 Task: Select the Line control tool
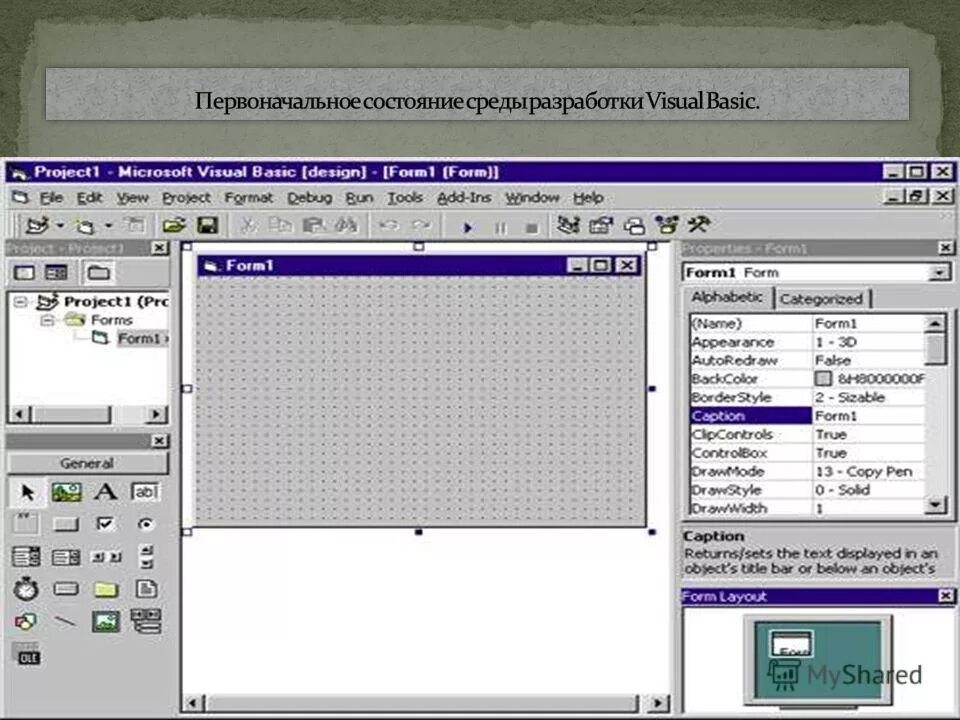(x=65, y=622)
